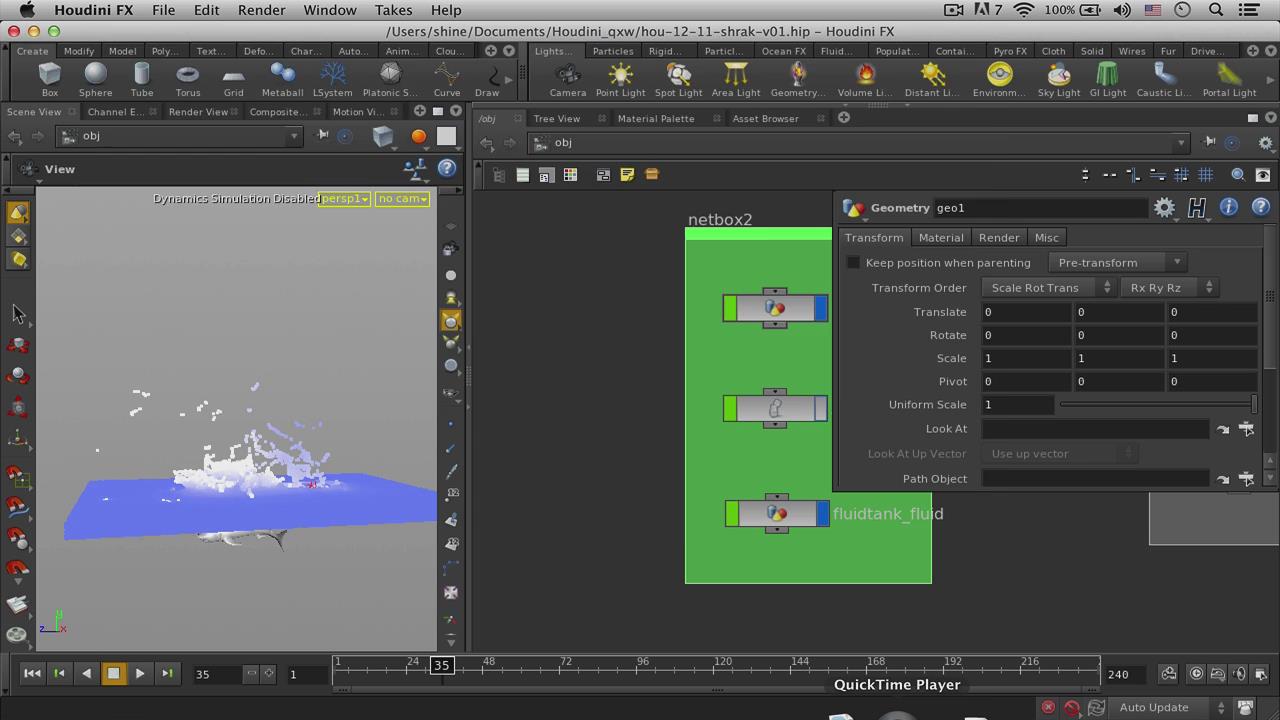Open the viewport help icon

(x=447, y=169)
